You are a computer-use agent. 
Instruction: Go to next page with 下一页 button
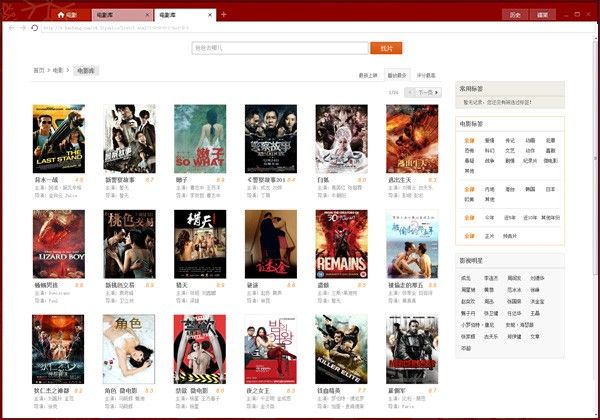pos(428,92)
